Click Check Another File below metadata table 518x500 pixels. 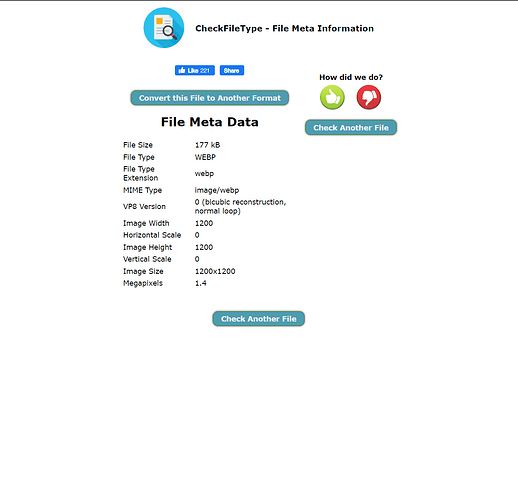(x=259, y=319)
